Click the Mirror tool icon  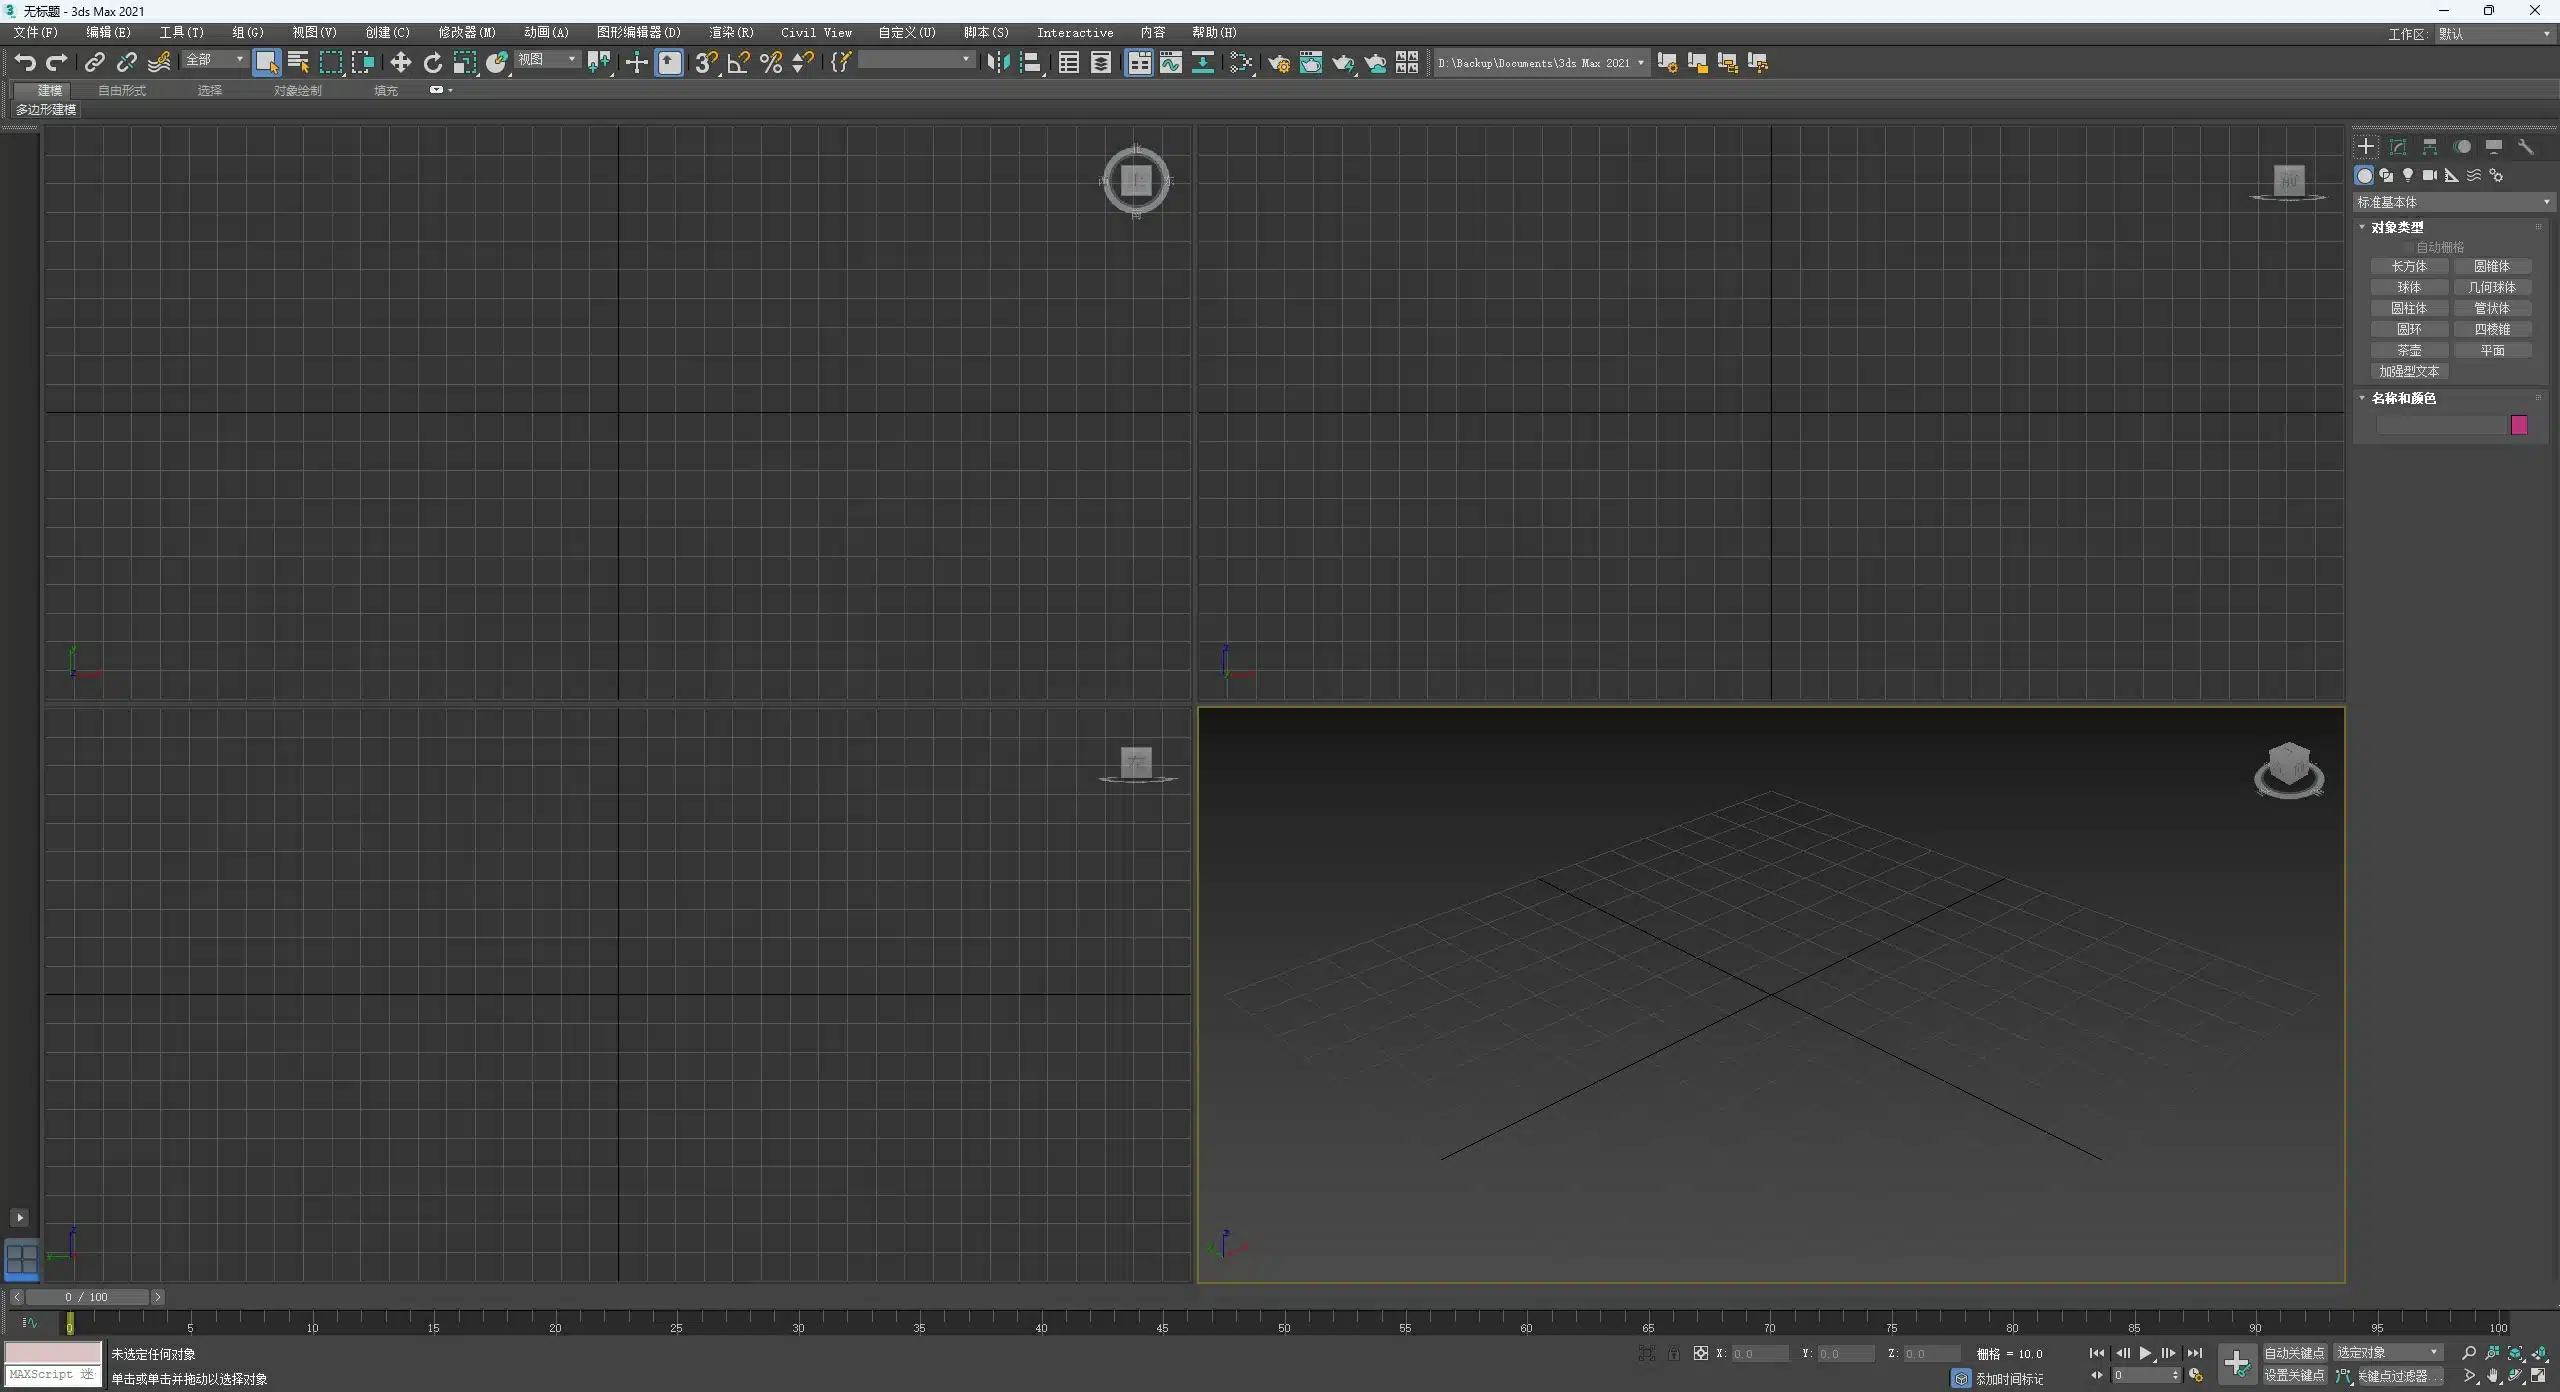[x=997, y=63]
